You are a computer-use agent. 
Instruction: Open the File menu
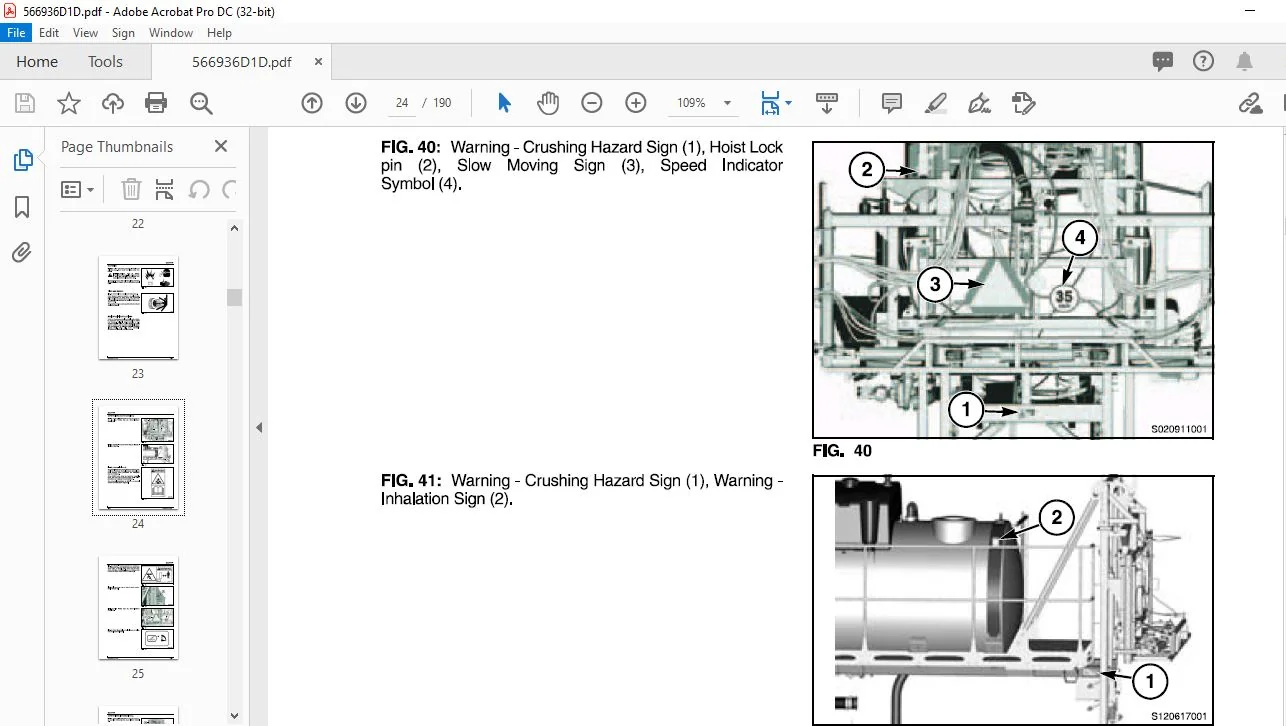click(x=16, y=33)
